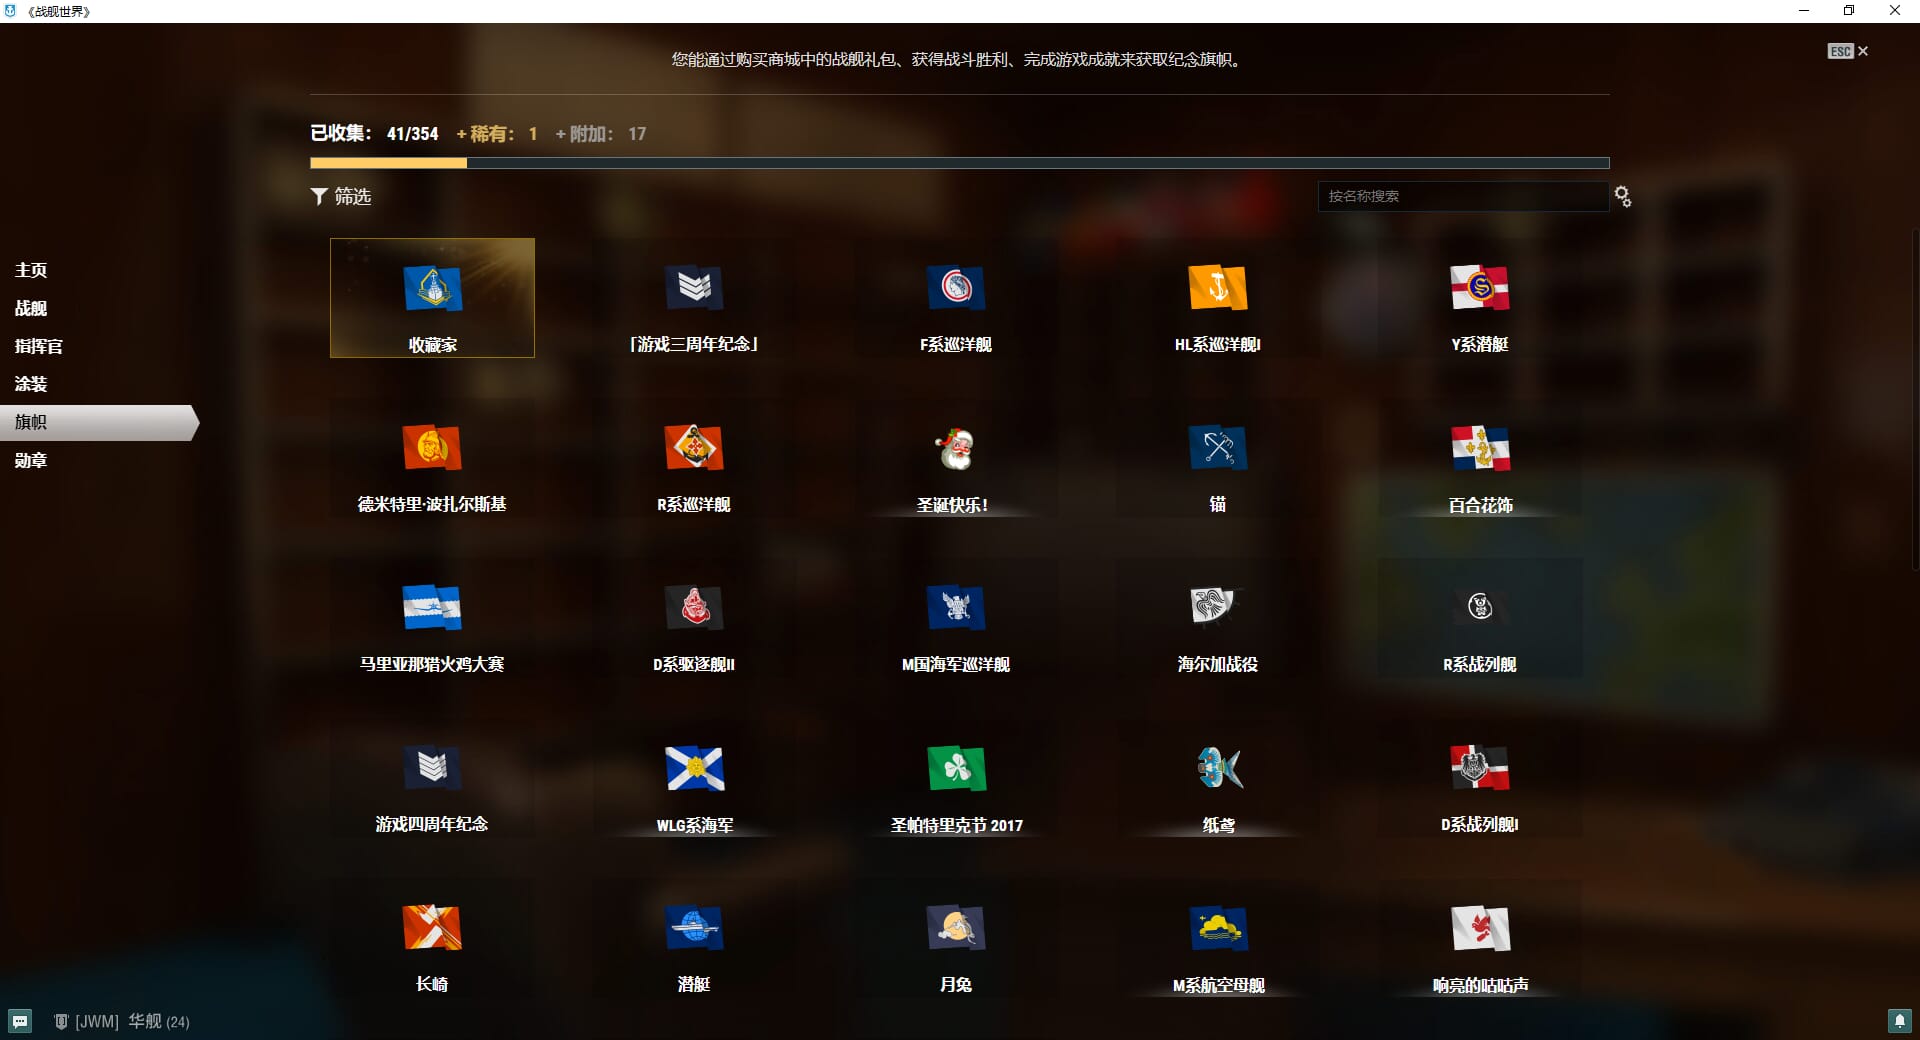Select the 收藏家 collector flag
1920x1040 pixels.
[x=432, y=298]
